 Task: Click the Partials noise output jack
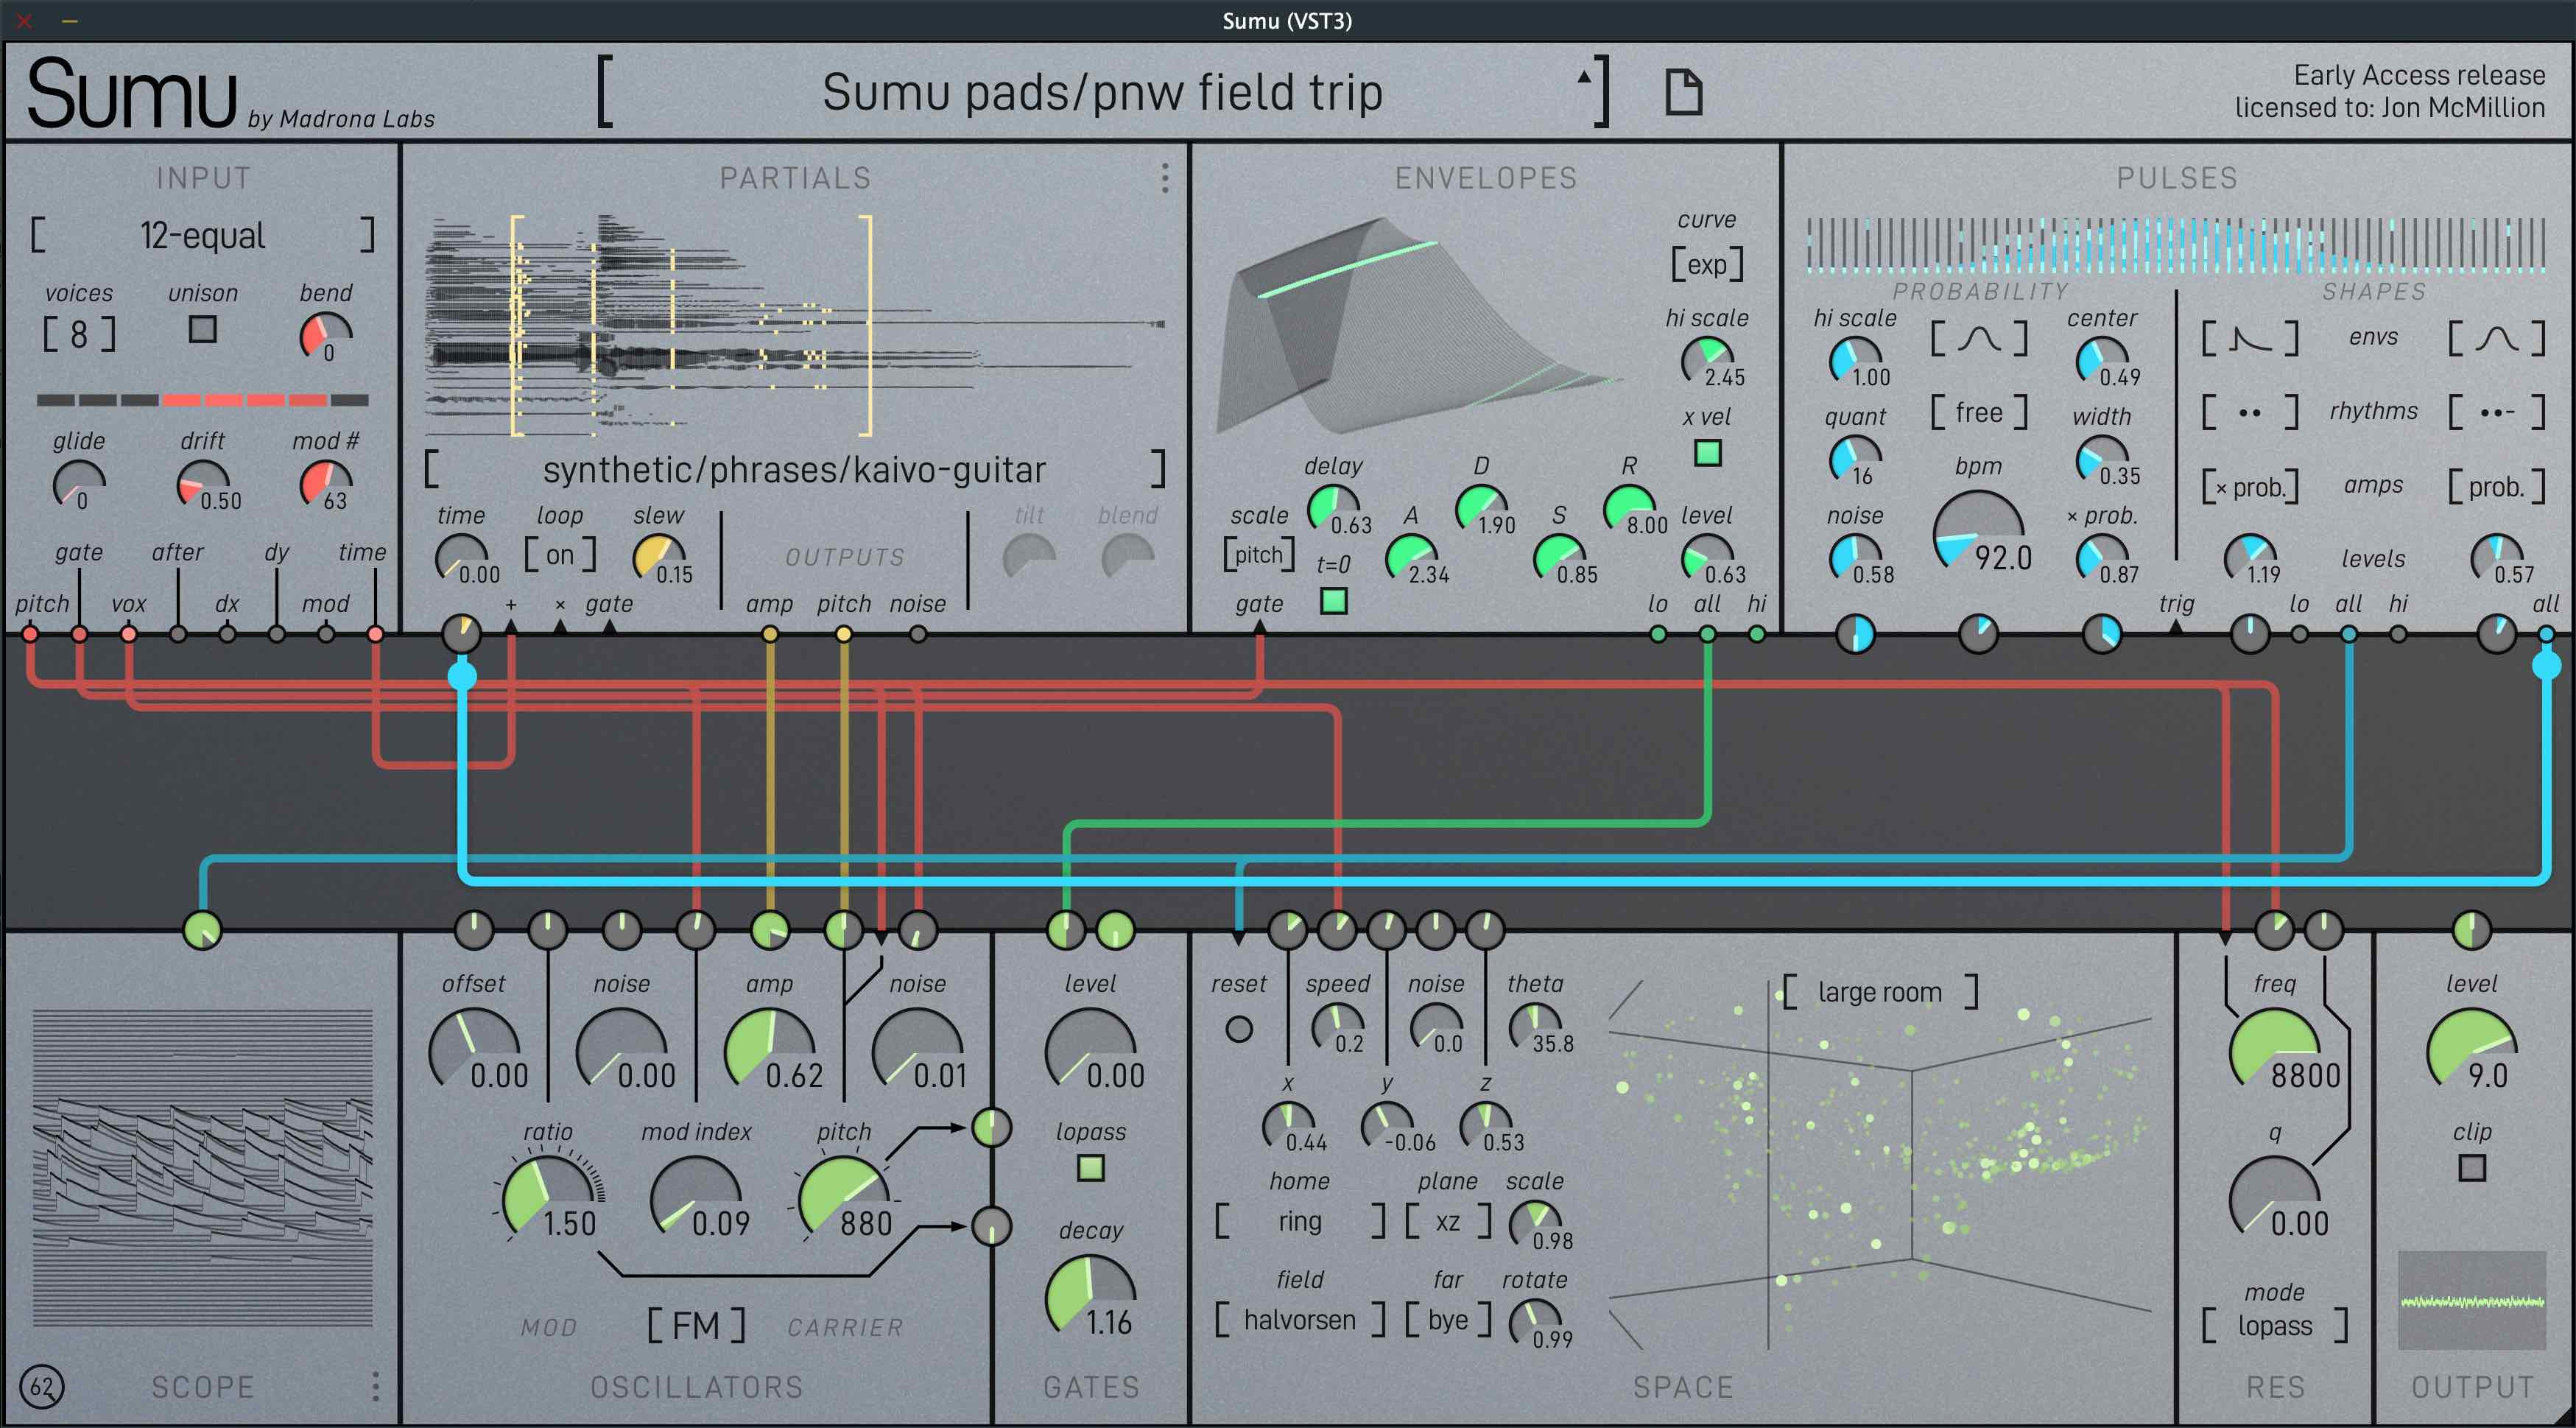917,633
